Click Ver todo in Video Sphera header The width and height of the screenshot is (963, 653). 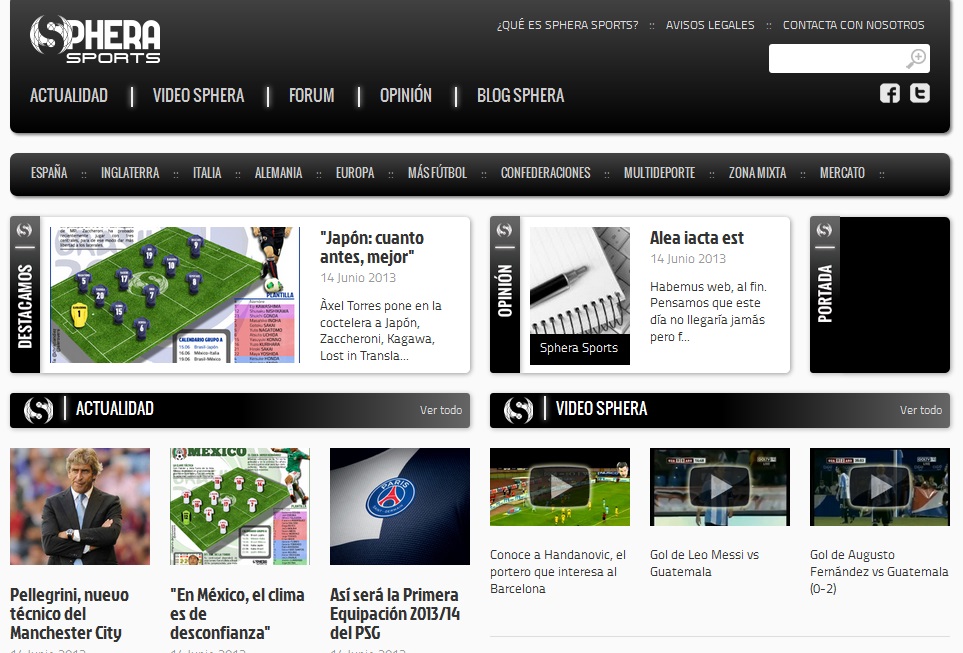(921, 410)
